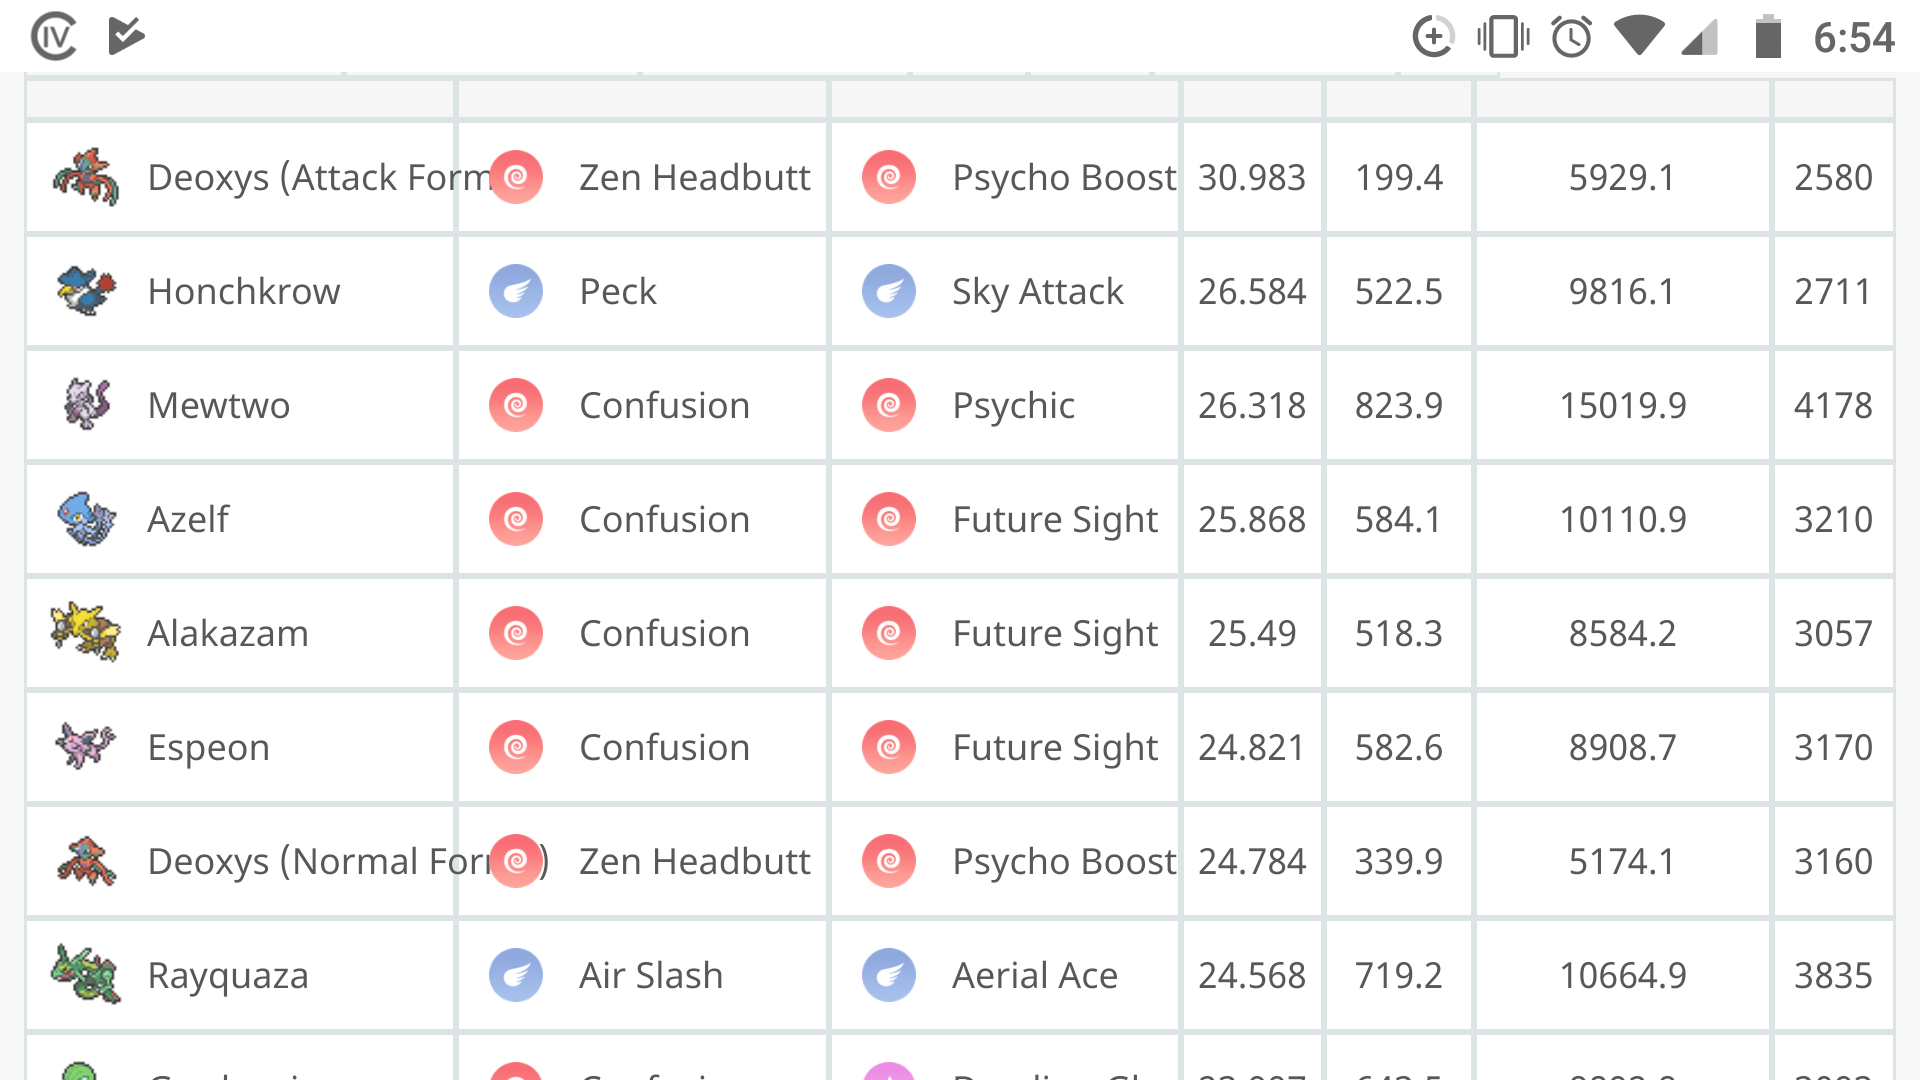Tap the psychic type icon beside Psychic
Viewport: 1920px width, 1080px height.
pos(889,405)
